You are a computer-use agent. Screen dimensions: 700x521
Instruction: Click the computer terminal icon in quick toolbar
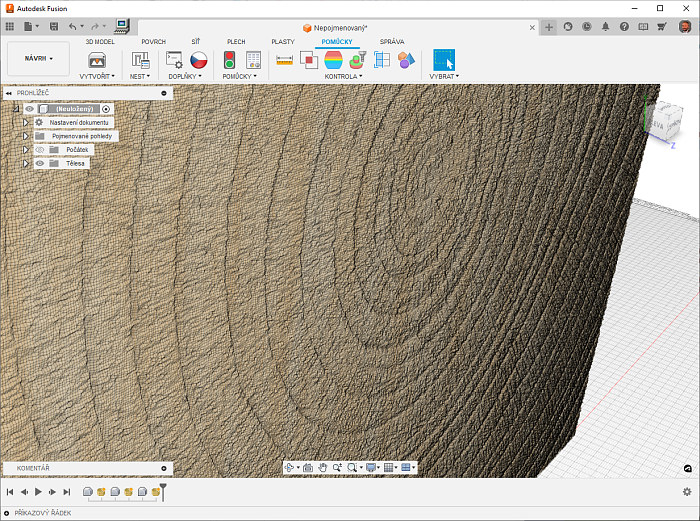[x=121, y=26]
